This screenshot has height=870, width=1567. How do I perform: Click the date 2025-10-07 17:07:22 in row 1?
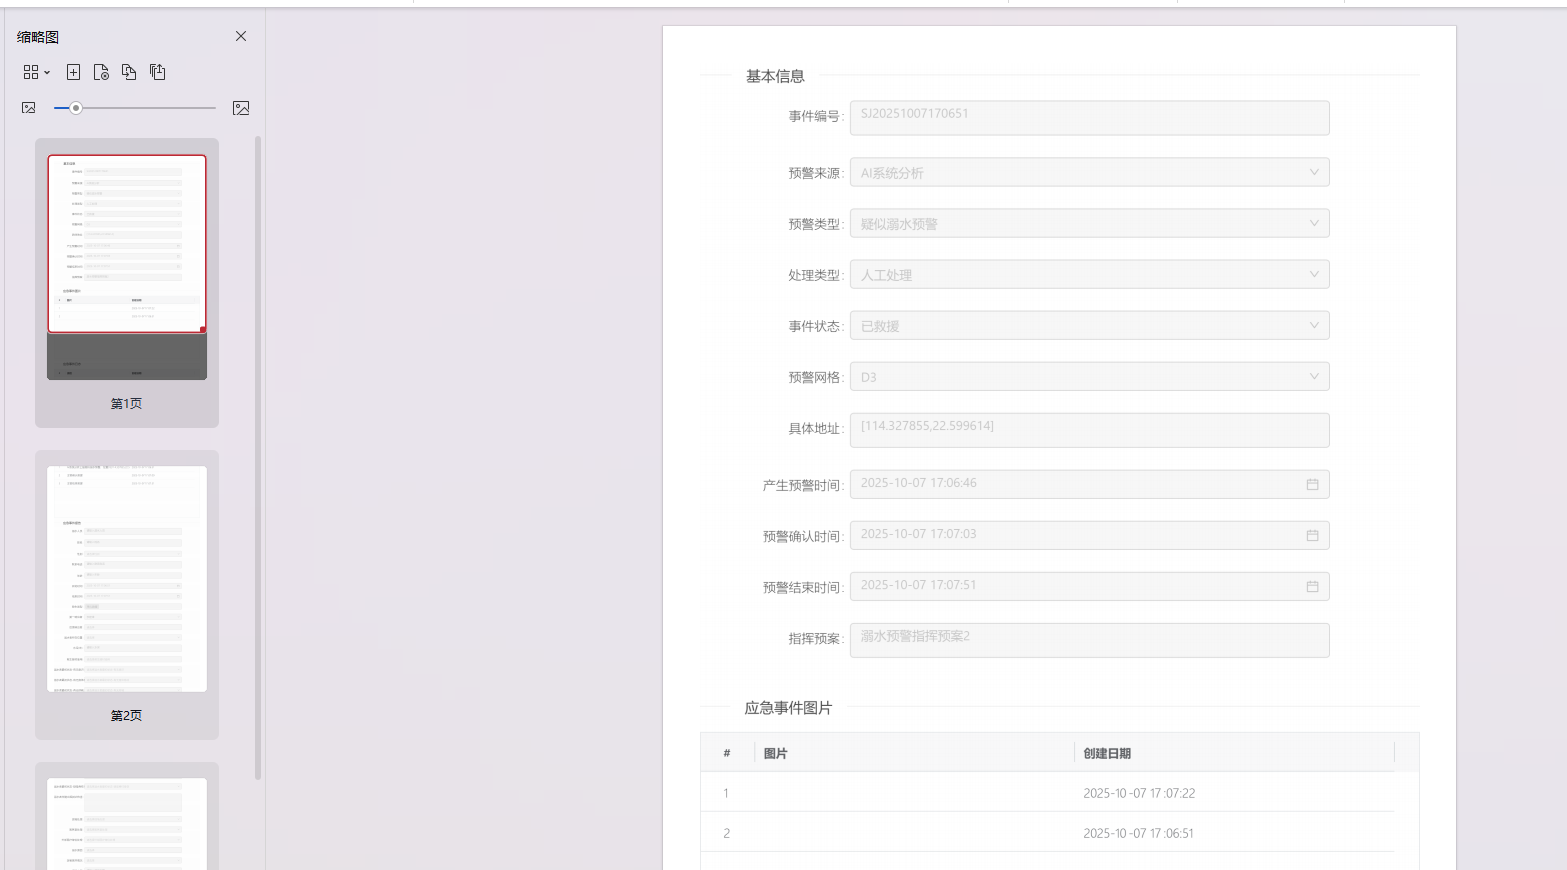point(1139,793)
